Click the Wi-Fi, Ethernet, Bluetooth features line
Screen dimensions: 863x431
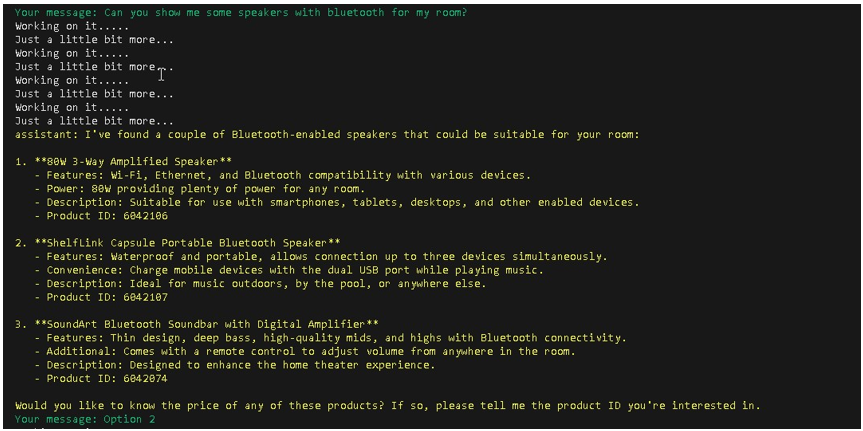[x=283, y=176]
